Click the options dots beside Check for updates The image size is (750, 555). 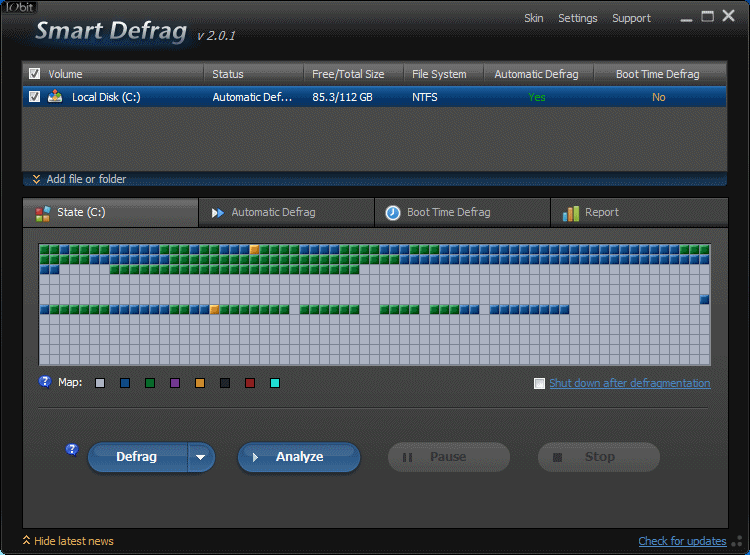tap(739, 541)
